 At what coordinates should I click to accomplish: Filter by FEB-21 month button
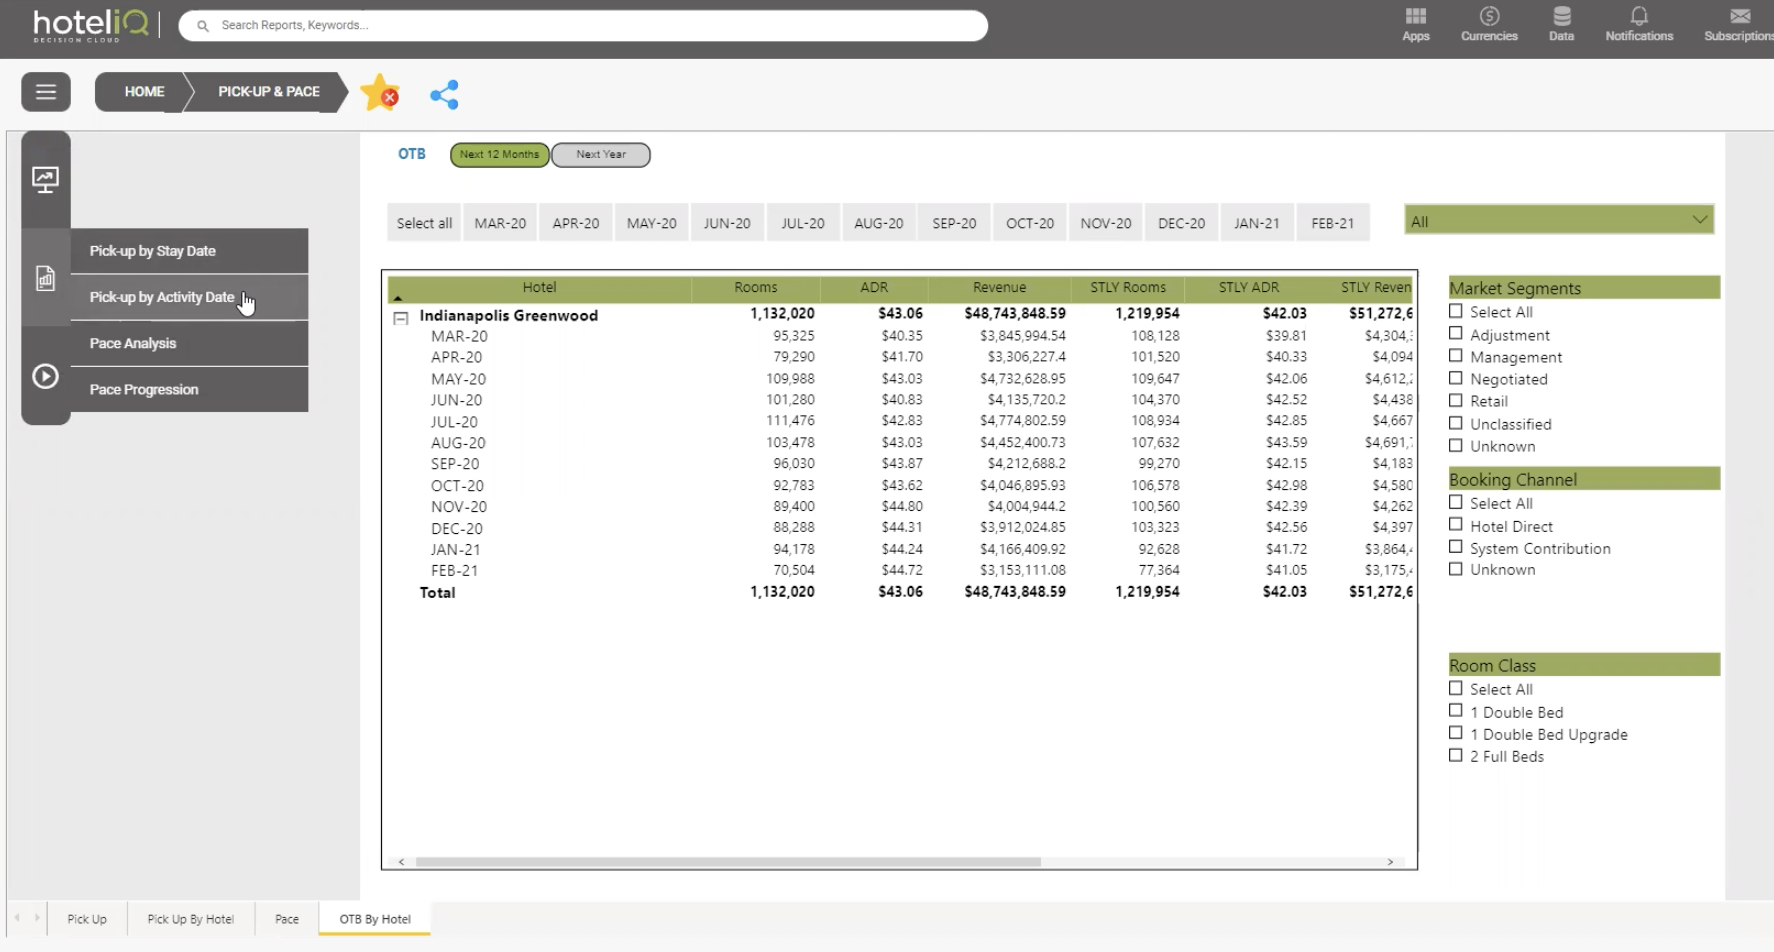[1333, 223]
